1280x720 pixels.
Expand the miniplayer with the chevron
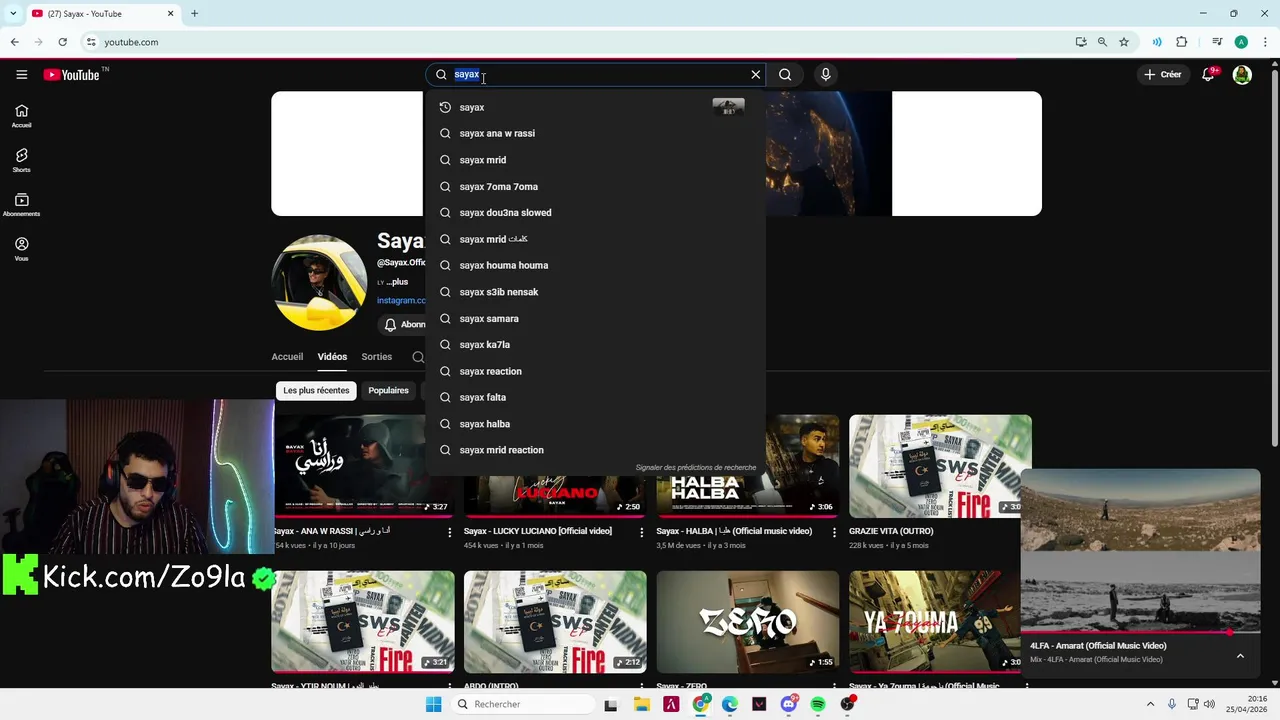pyautogui.click(x=1240, y=656)
